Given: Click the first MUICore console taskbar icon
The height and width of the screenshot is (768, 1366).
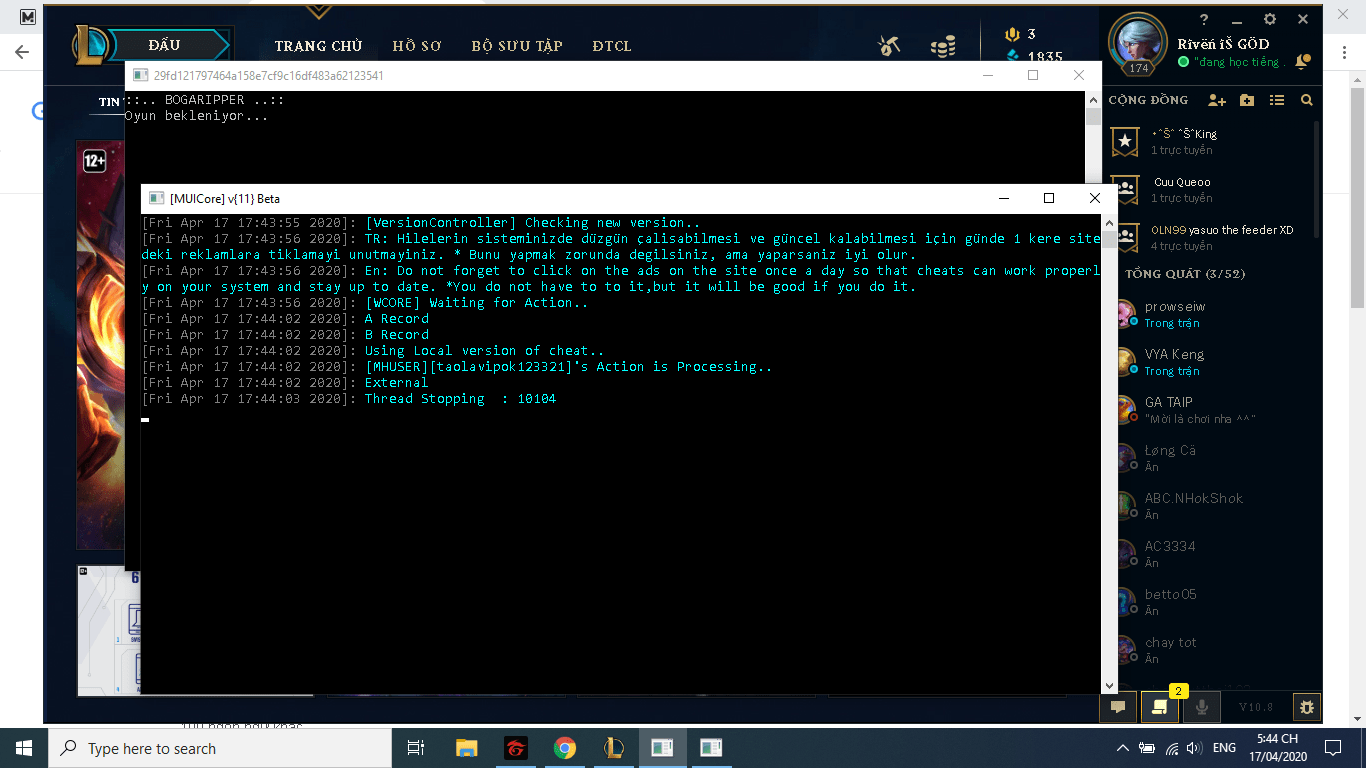Looking at the screenshot, I should [x=662, y=747].
